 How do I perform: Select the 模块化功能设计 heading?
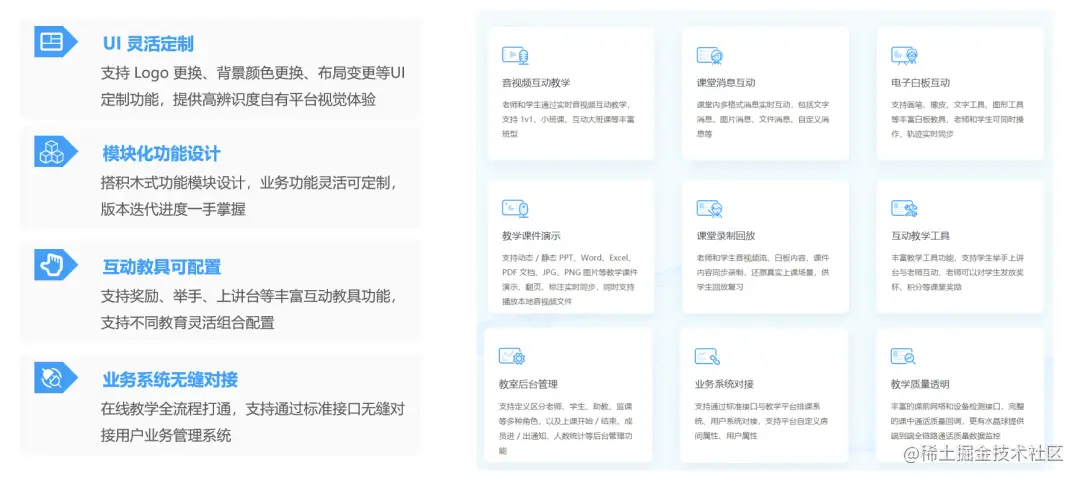click(162, 154)
